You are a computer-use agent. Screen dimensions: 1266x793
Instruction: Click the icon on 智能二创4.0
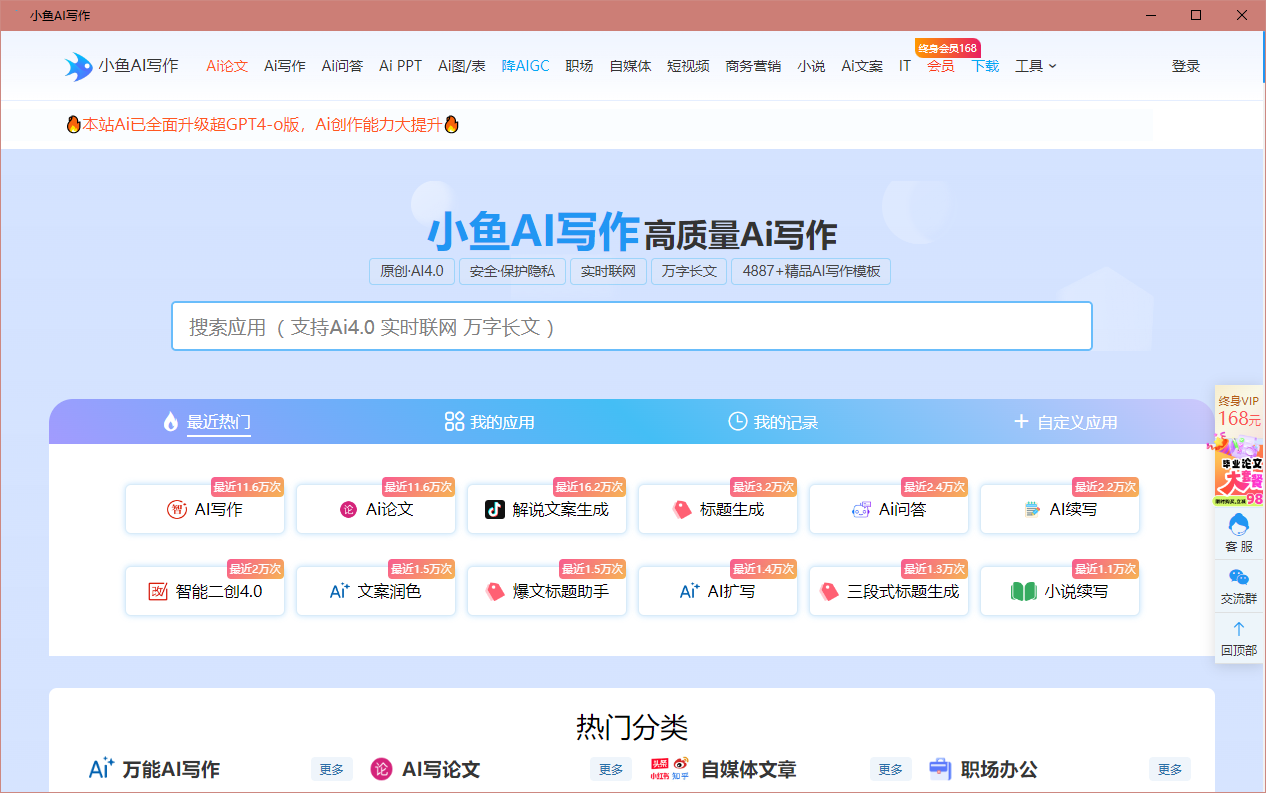click(158, 592)
